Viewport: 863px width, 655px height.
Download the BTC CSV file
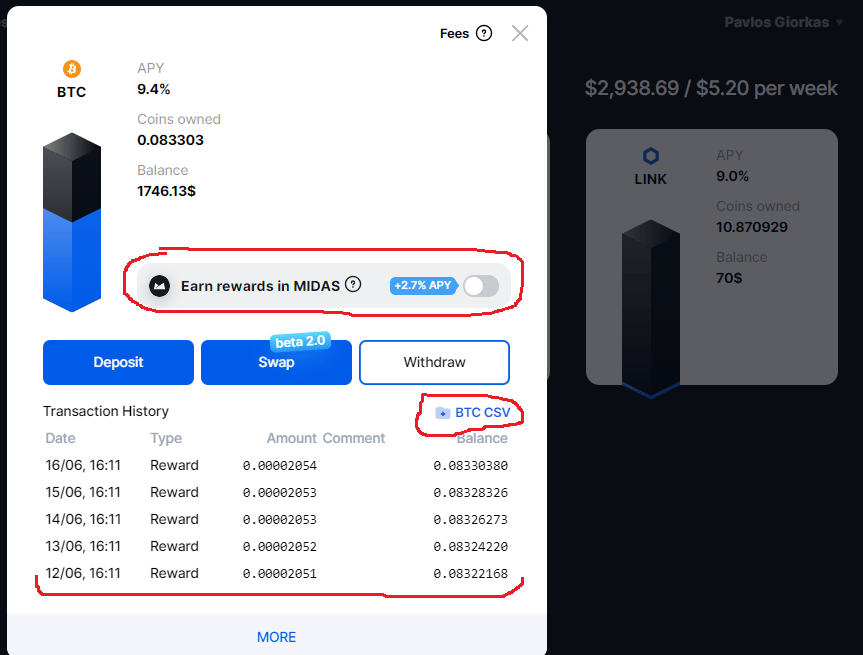coord(473,412)
